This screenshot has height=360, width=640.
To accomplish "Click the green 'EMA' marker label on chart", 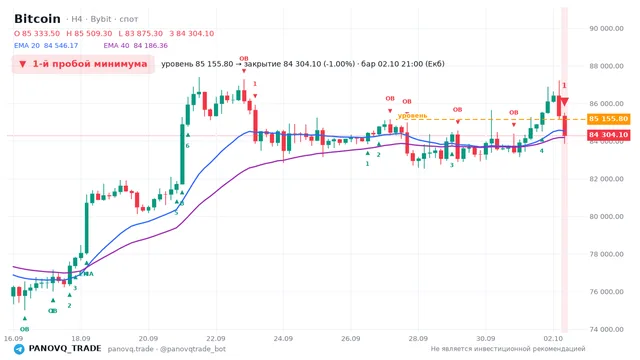I will [87, 274].
